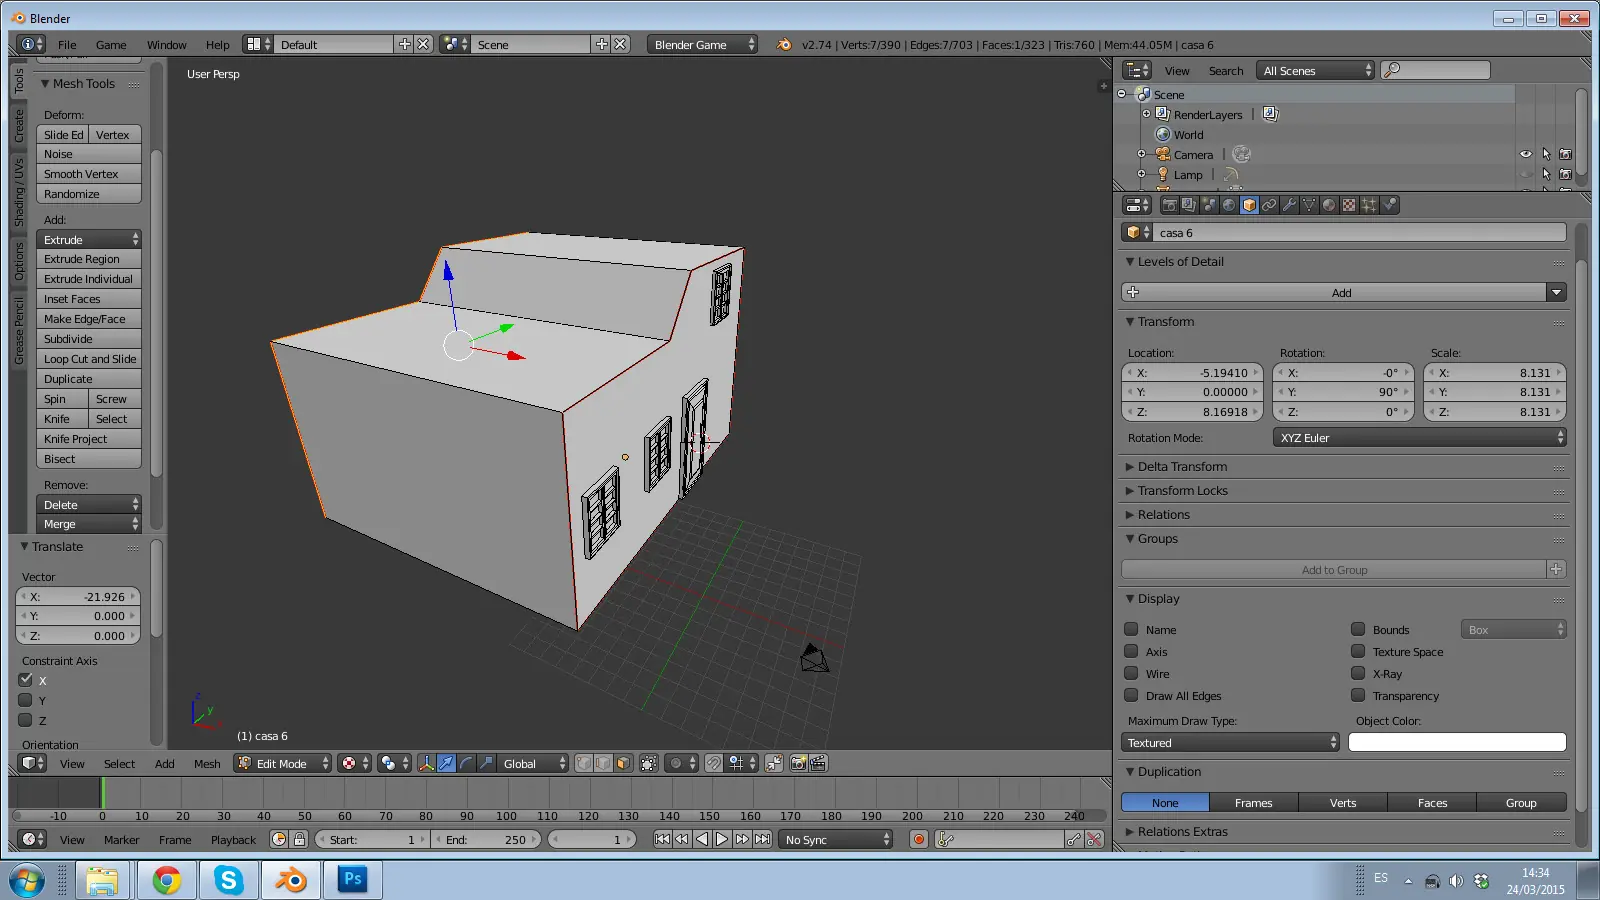The width and height of the screenshot is (1600, 900).
Task: Toggle Camera visibility eye in outliner
Action: click(1526, 154)
